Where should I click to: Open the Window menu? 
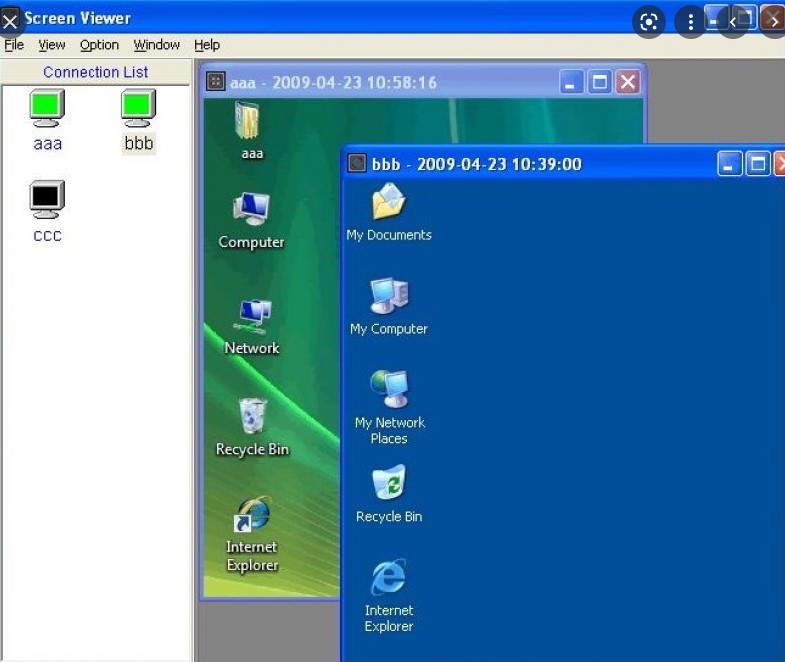pyautogui.click(x=156, y=45)
